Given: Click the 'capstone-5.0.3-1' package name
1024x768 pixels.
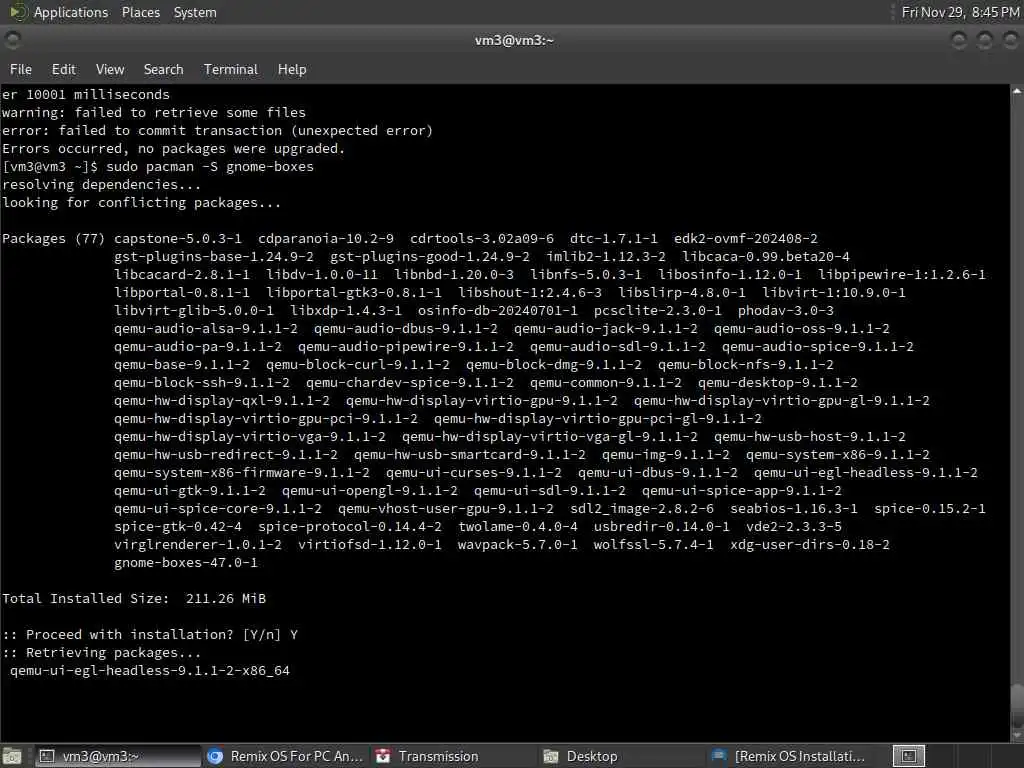Looking at the screenshot, I should point(178,238).
